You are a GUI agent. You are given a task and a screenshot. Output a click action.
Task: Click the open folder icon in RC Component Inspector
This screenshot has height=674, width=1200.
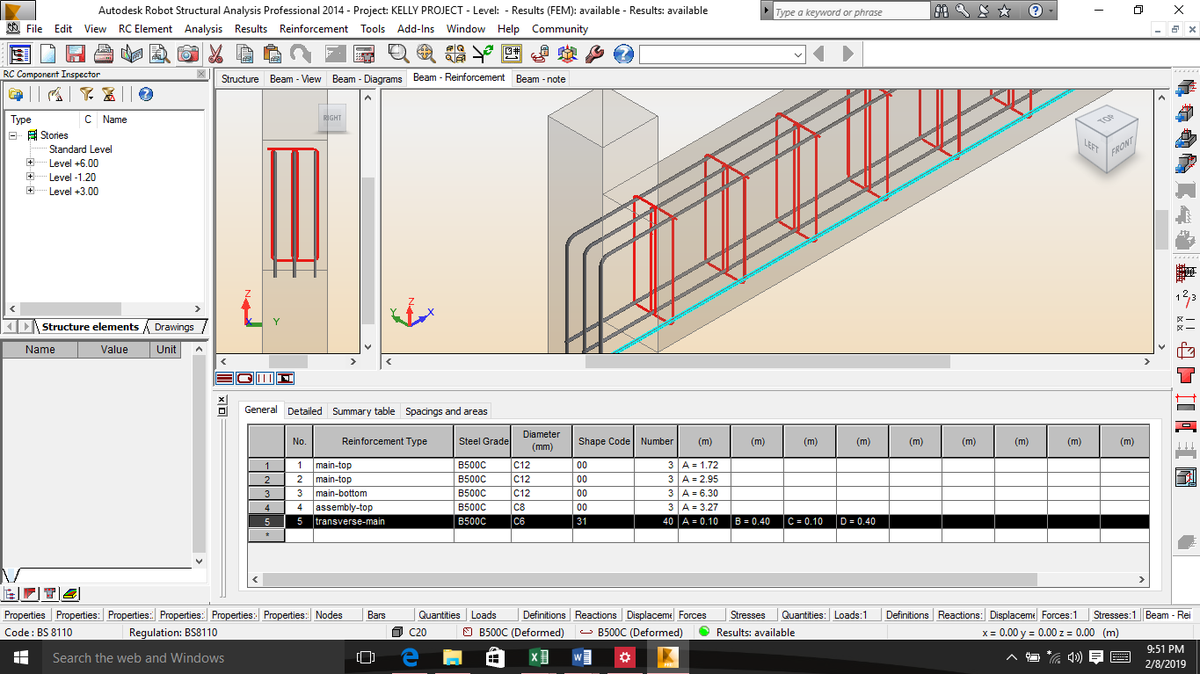(16, 94)
